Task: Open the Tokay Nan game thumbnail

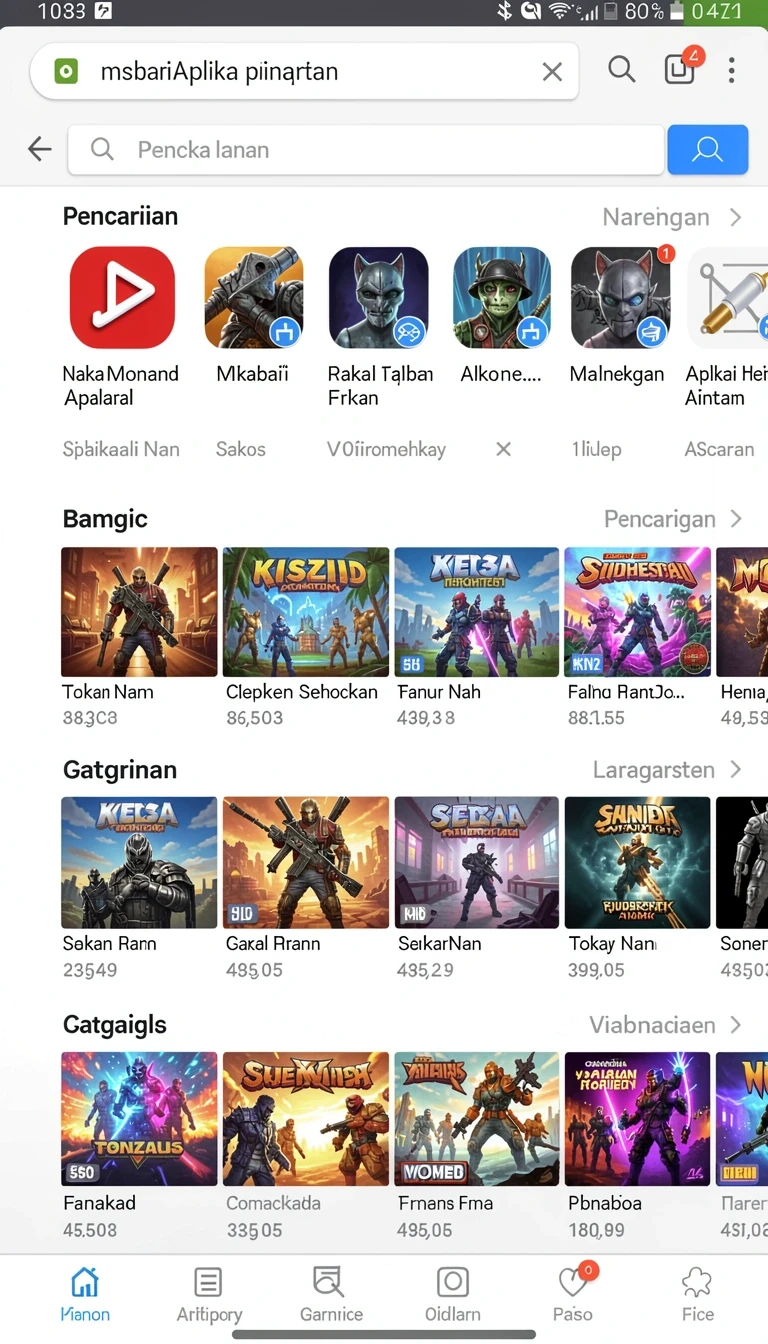Action: 638,863
